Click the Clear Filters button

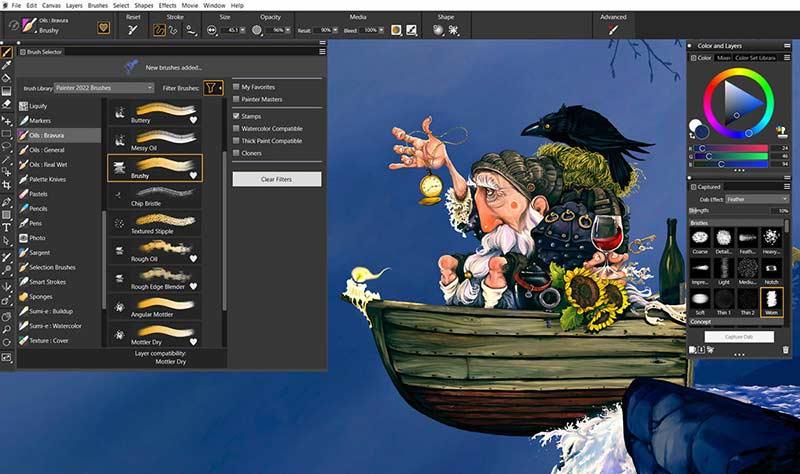pyautogui.click(x=277, y=179)
